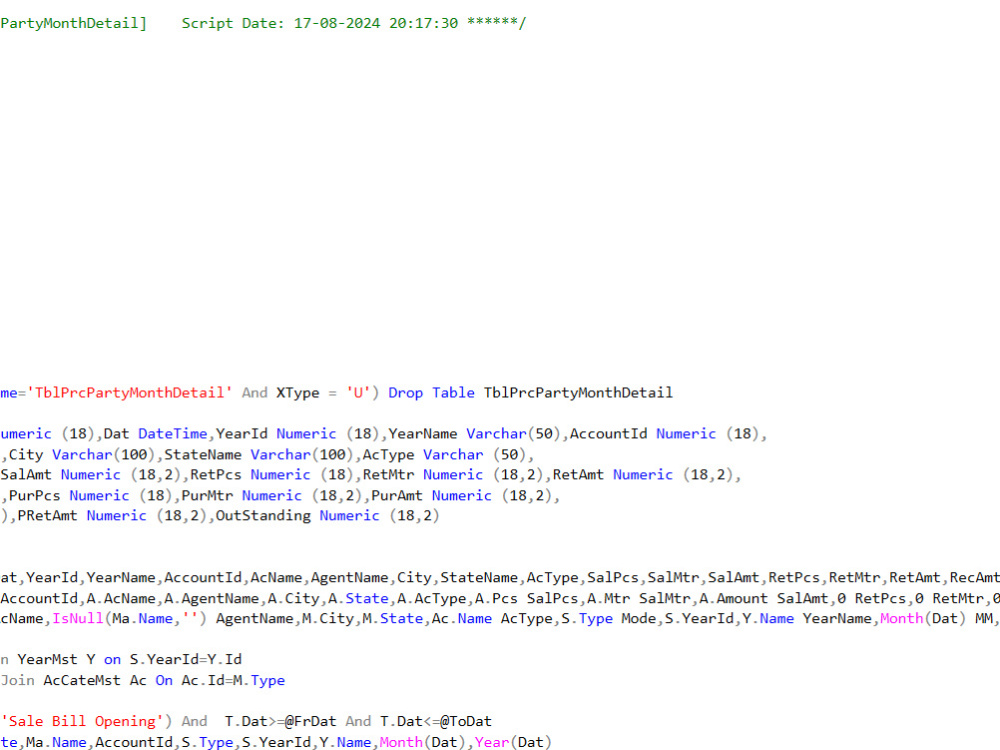This screenshot has height=750, width=1000.
Task: Click 'RetMtr' in the Numeric definitions line
Action: (x=388, y=475)
